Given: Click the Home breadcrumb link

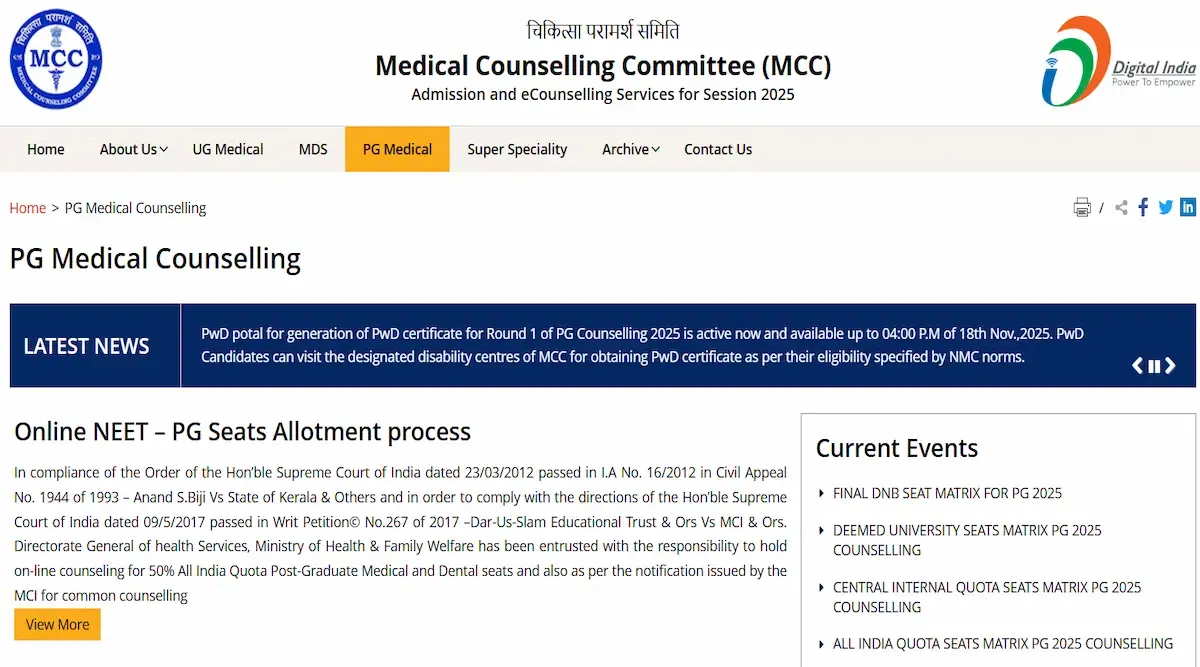Looking at the screenshot, I should (x=28, y=208).
